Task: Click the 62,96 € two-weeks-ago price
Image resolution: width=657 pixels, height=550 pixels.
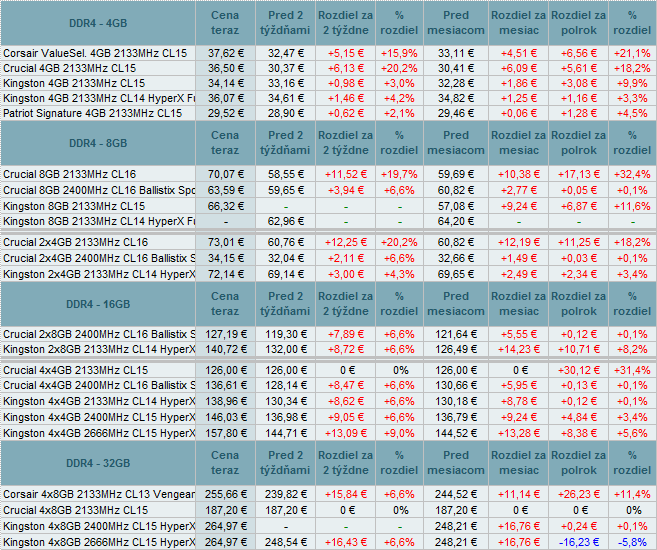Action: point(286,221)
